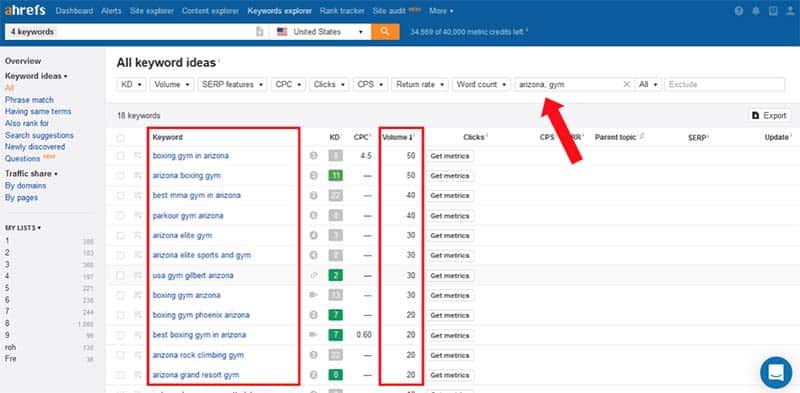Click the KD badge for 'arizona boxing gym'
800x393 pixels.
pyautogui.click(x=335, y=176)
